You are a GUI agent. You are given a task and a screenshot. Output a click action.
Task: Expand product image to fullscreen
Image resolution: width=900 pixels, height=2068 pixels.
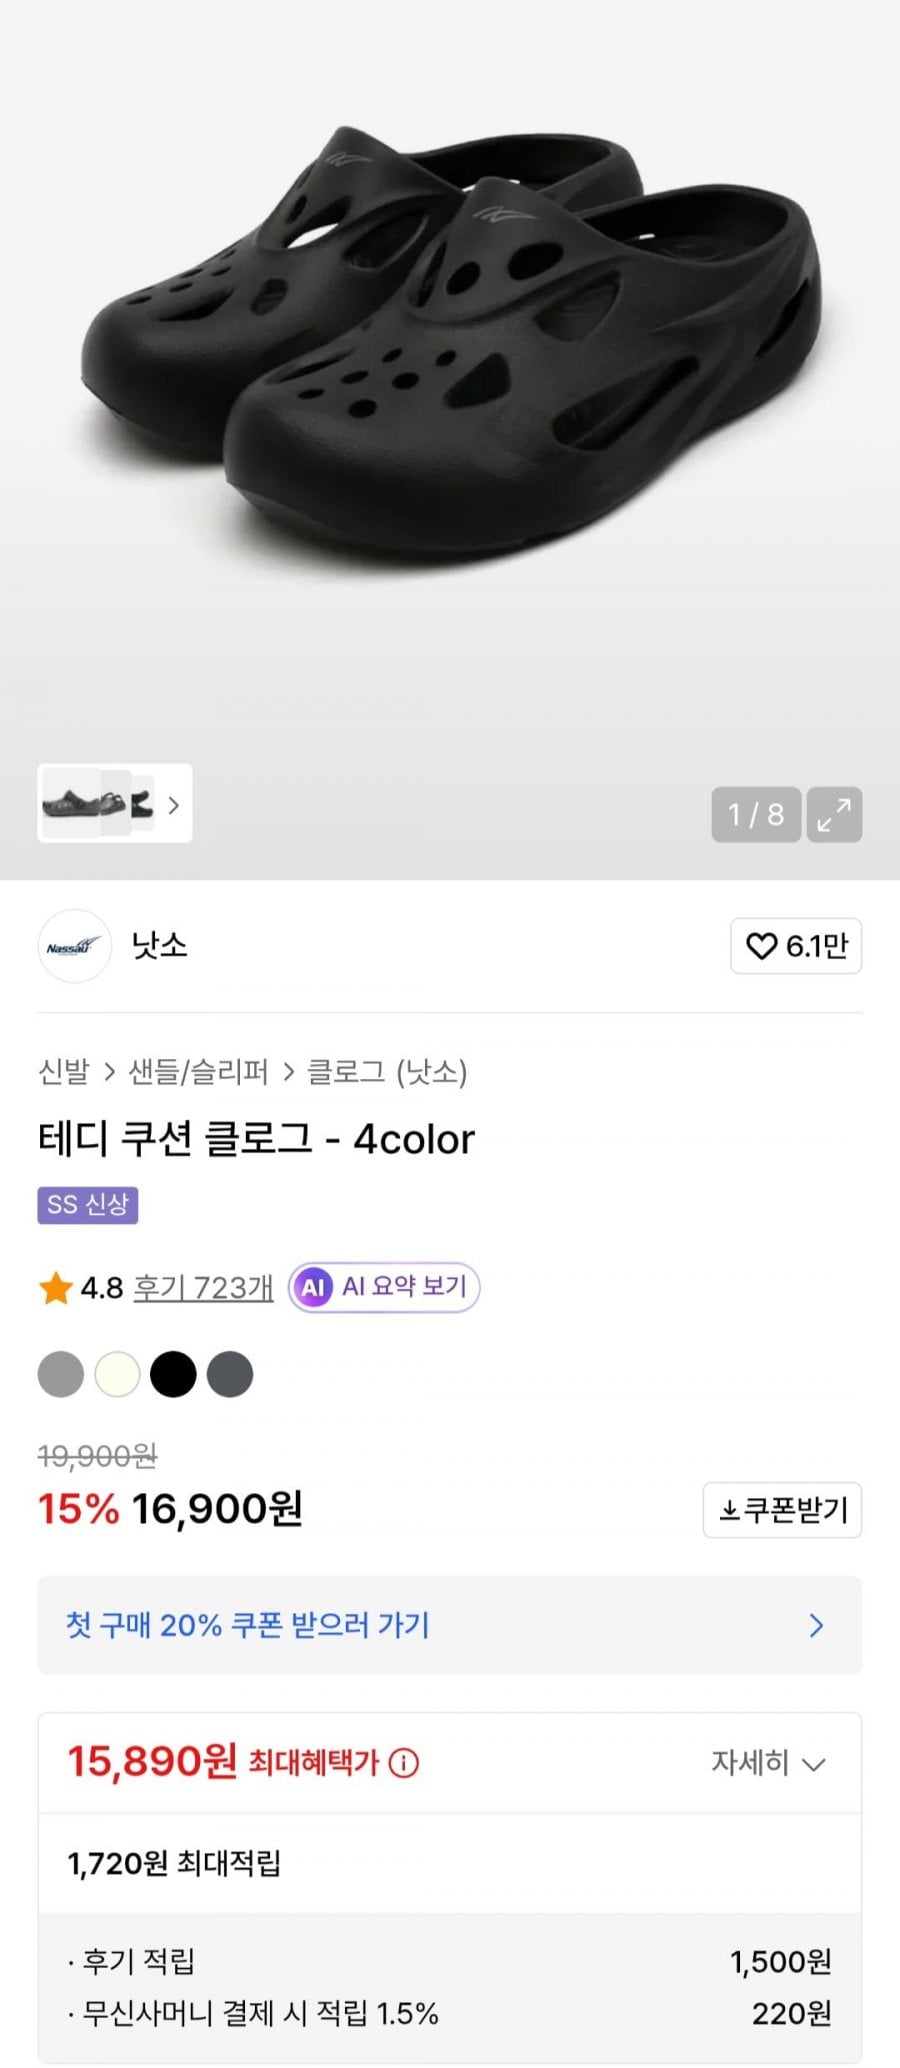pyautogui.click(x=834, y=814)
